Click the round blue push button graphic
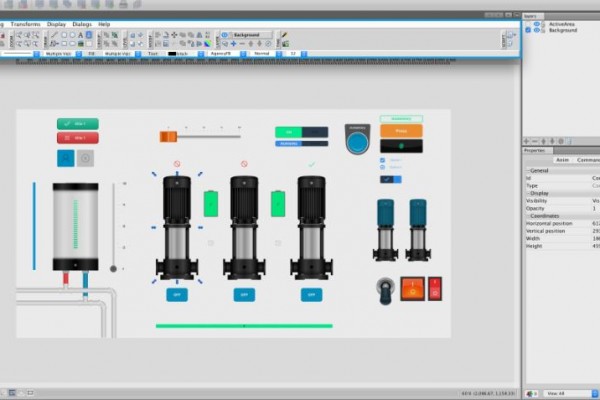 point(357,140)
